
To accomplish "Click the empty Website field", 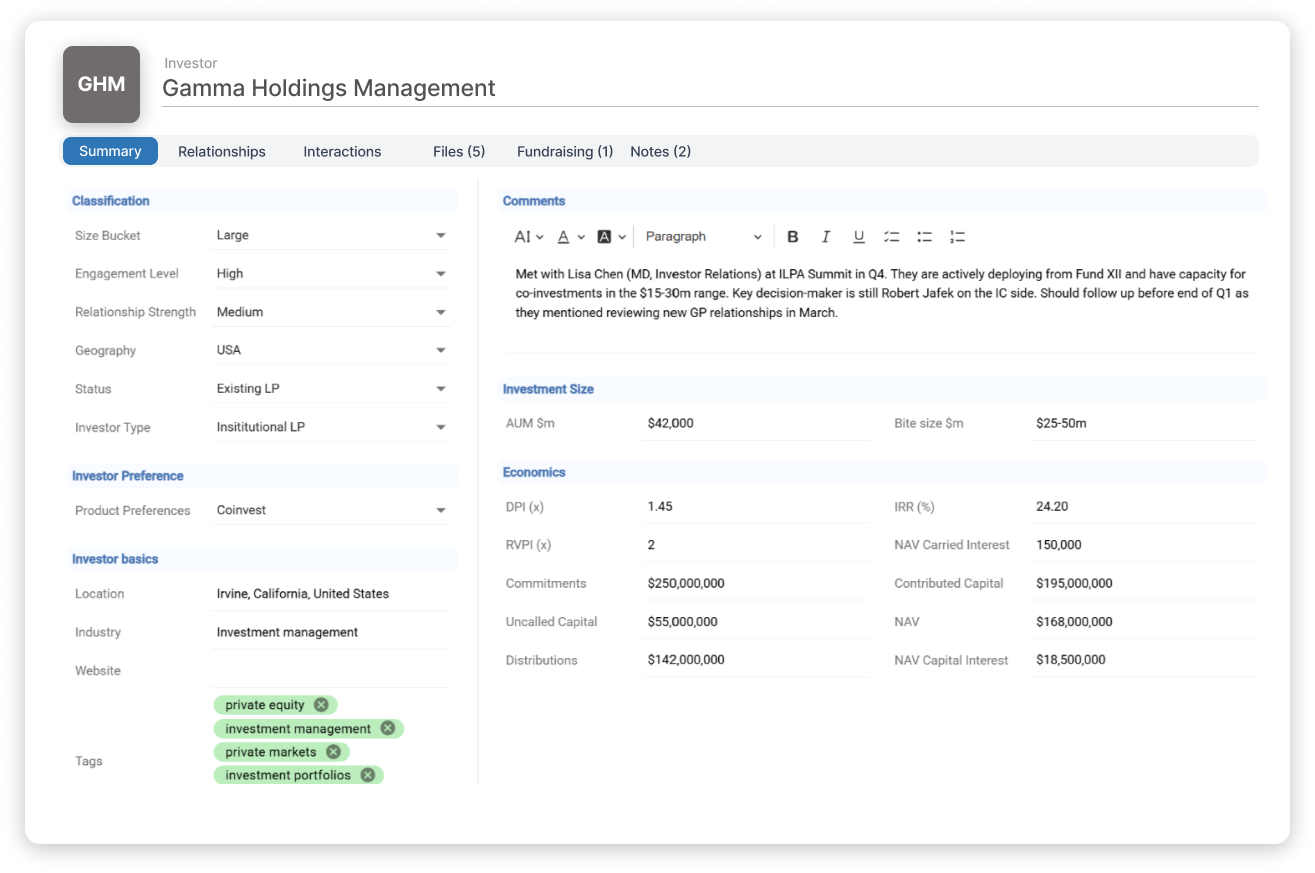I will pos(331,671).
